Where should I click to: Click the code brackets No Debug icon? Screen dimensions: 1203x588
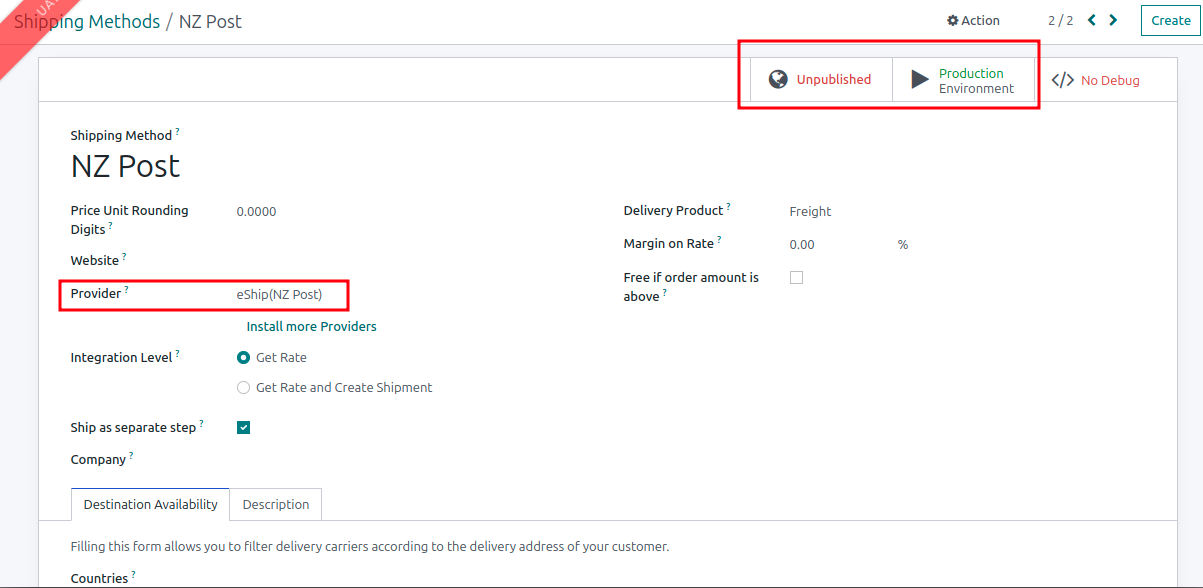(1062, 80)
